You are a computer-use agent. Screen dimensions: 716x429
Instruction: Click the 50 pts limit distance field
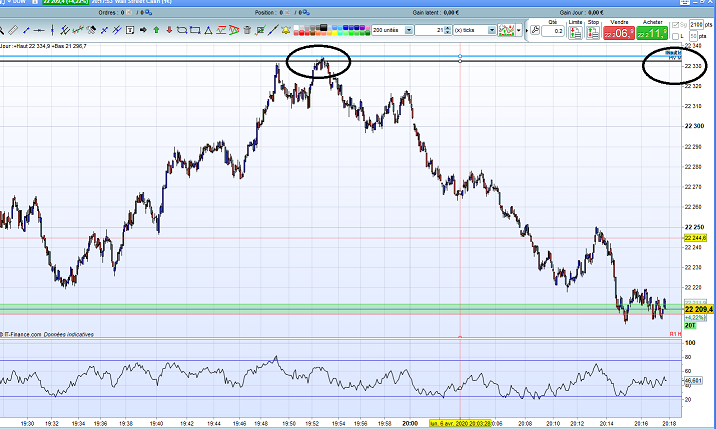click(693, 36)
